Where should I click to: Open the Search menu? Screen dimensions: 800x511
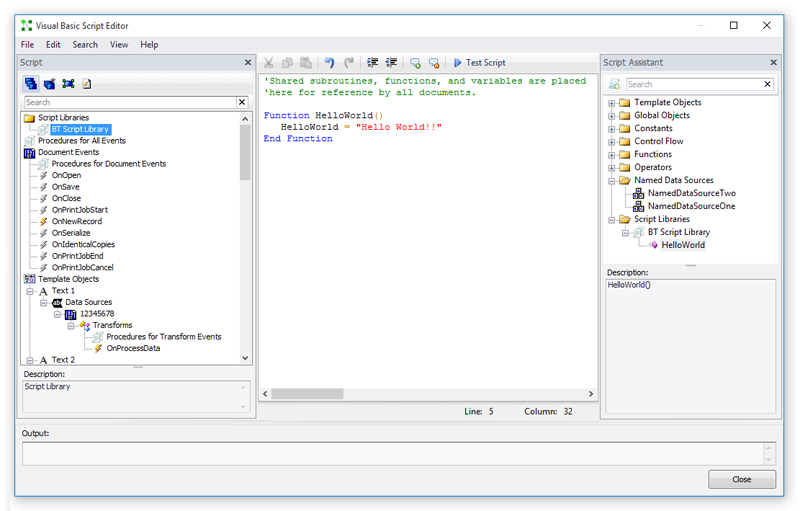(85, 44)
